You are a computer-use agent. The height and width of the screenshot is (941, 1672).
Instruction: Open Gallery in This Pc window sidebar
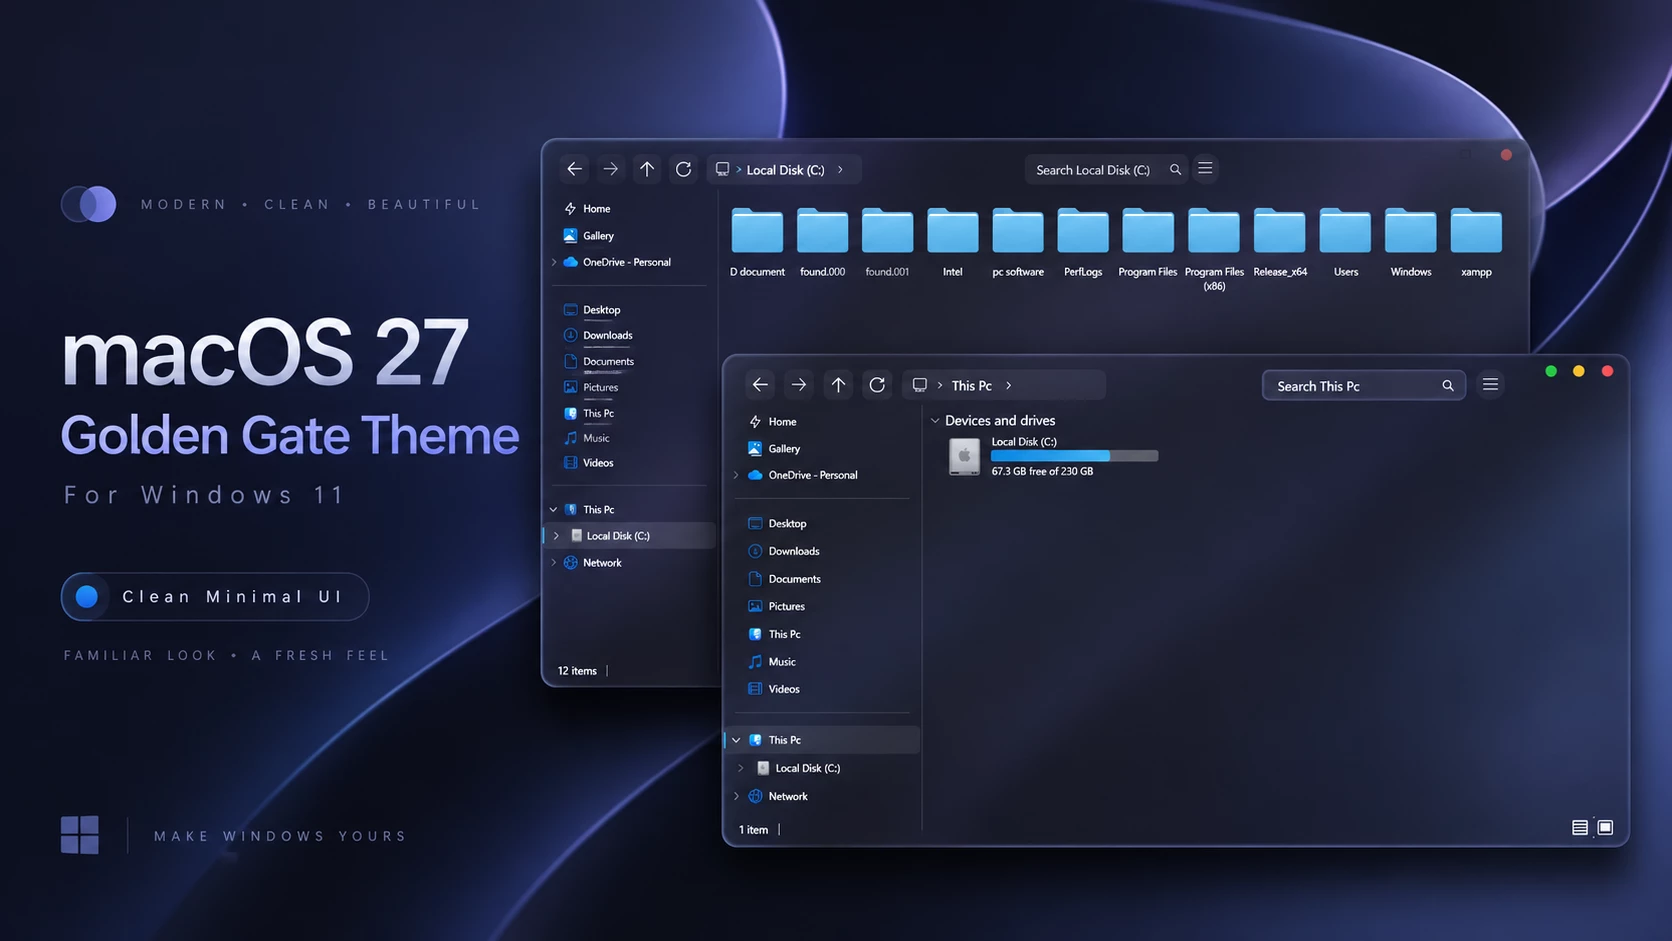(774, 449)
